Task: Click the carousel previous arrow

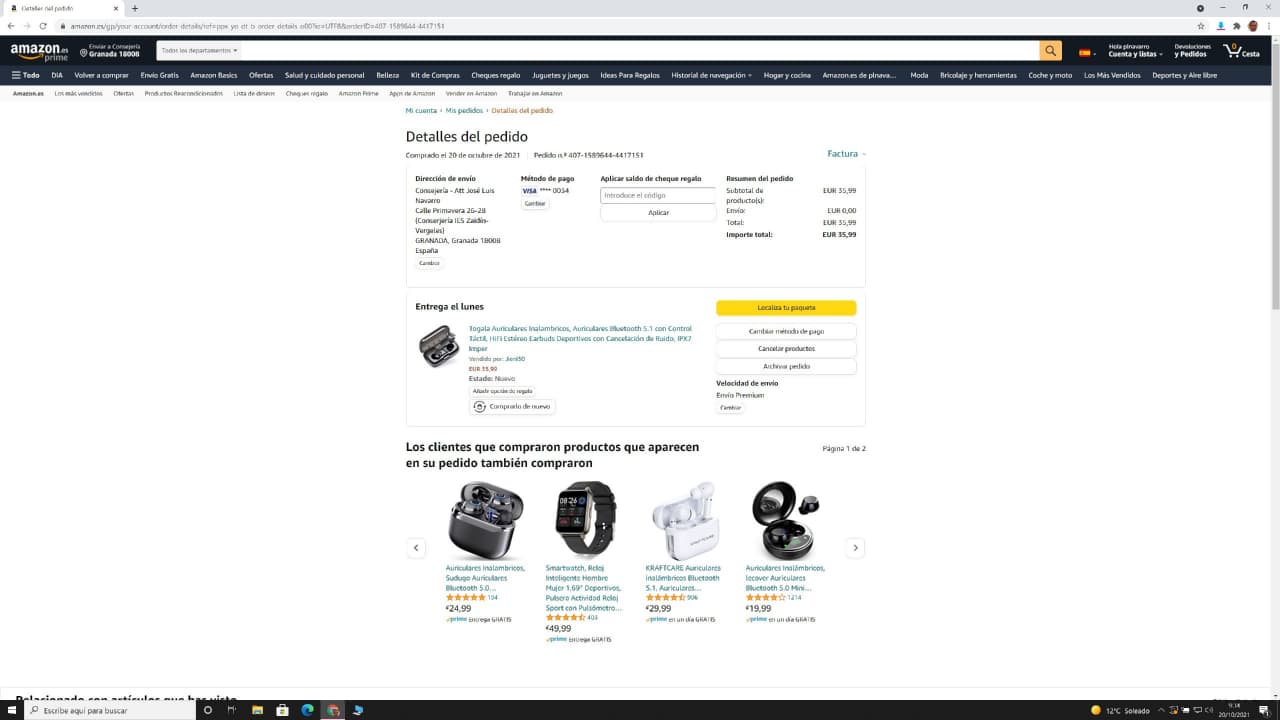Action: [416, 548]
